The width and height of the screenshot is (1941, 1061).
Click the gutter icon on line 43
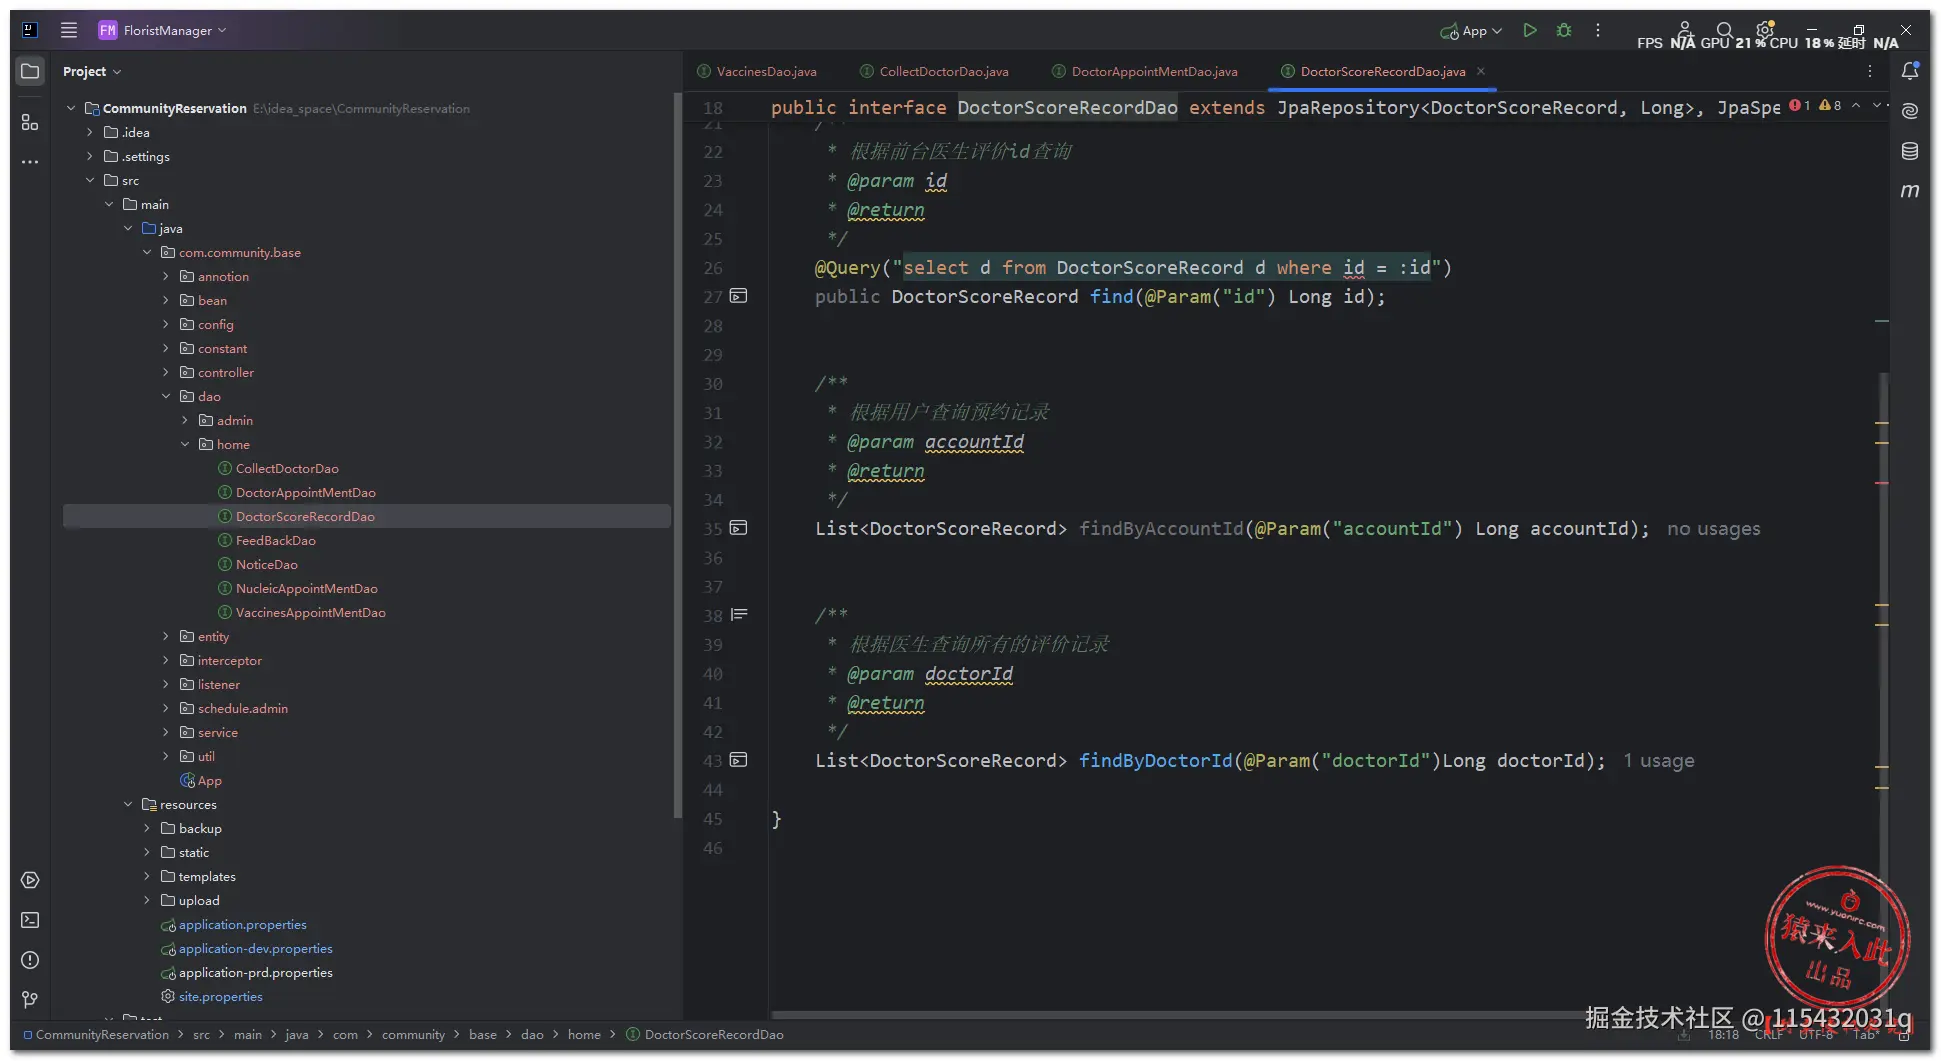739,760
